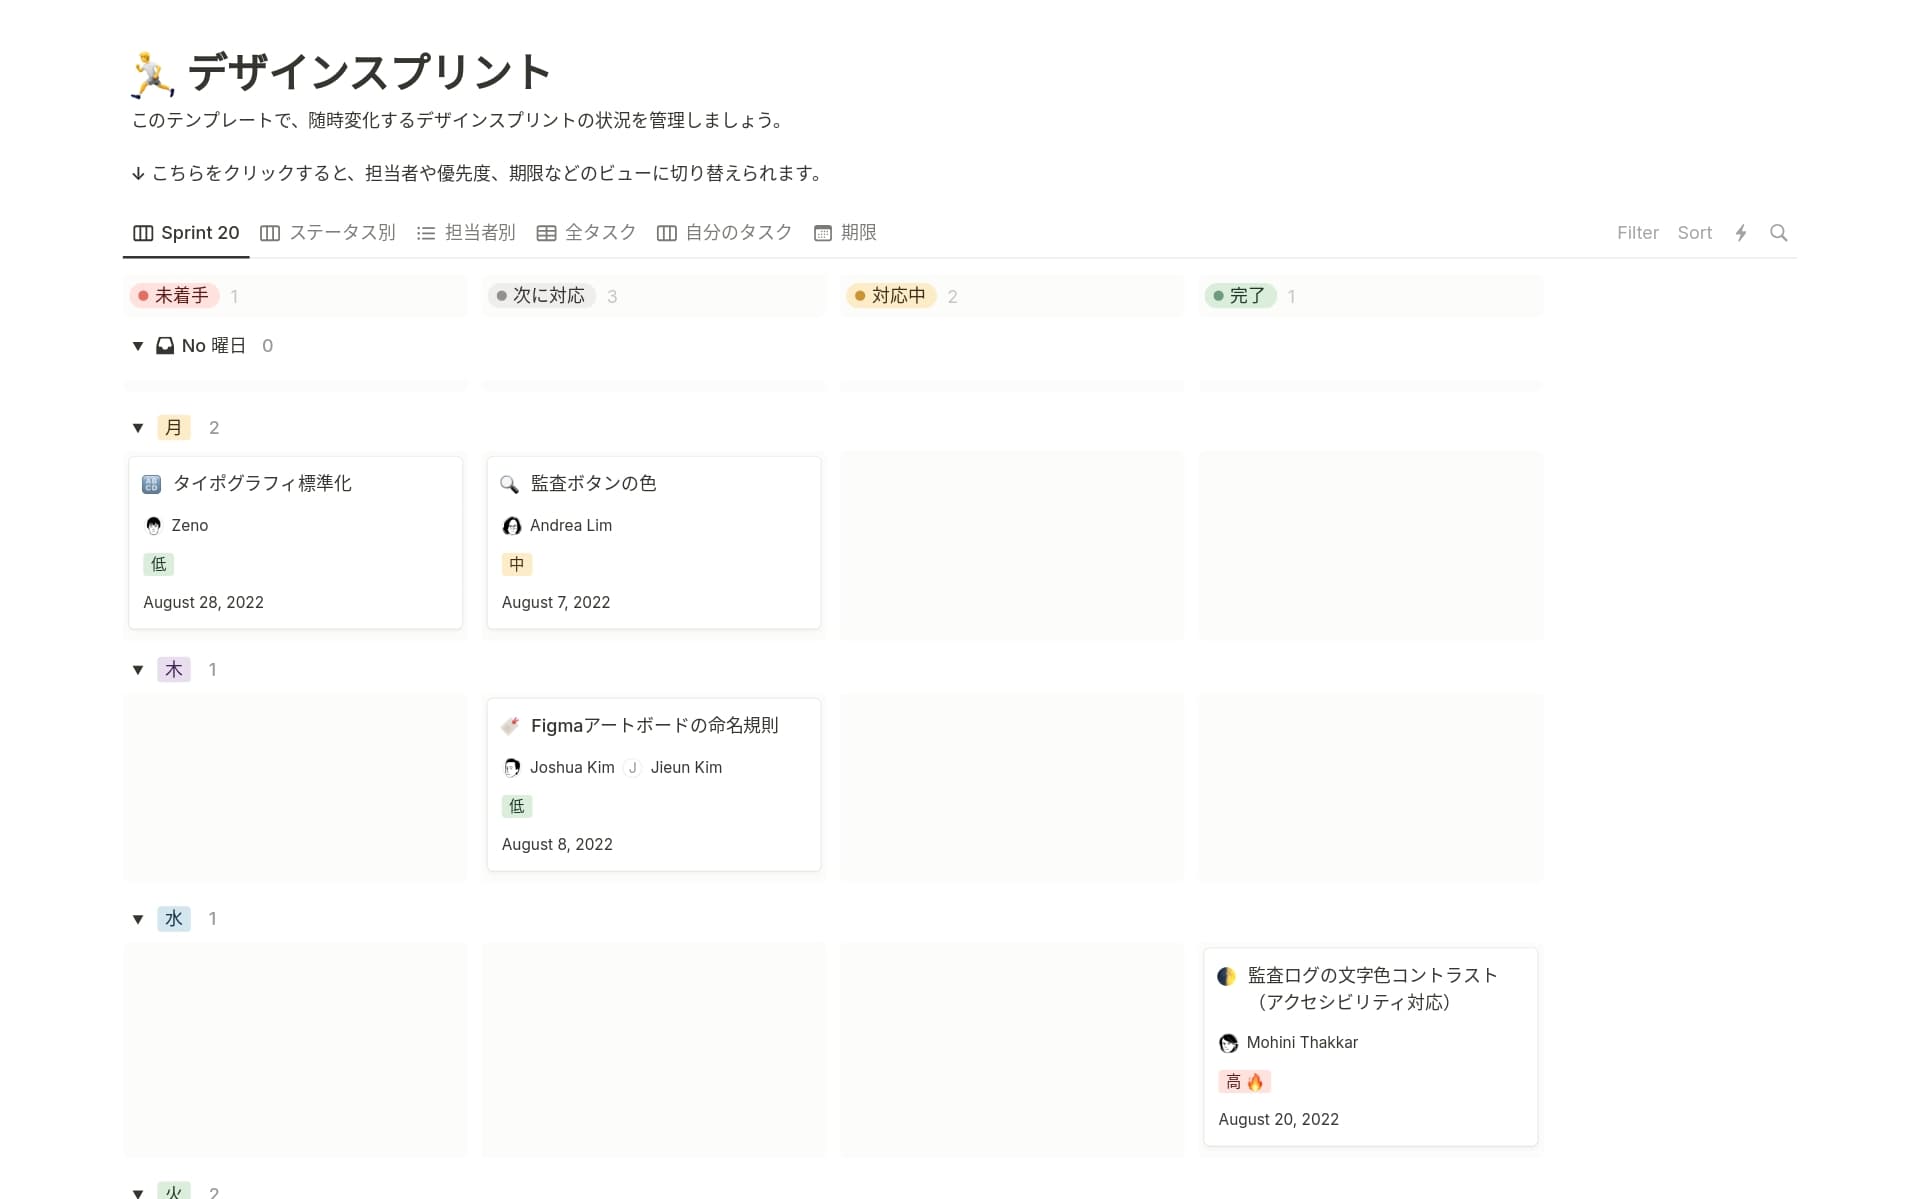Click the pushpin icon on the Figma card

[510, 725]
